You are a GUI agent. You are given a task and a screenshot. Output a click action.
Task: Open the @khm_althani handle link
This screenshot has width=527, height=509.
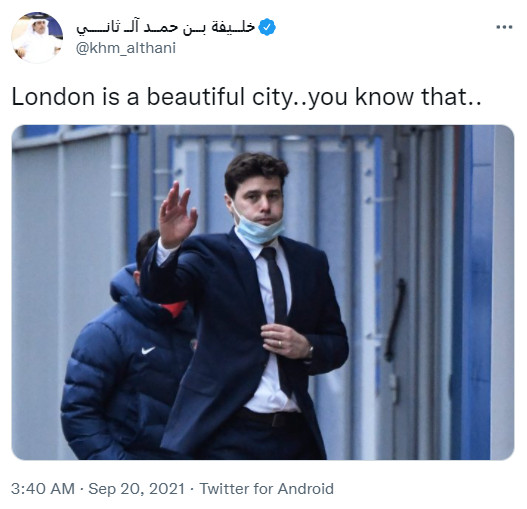pos(126,48)
